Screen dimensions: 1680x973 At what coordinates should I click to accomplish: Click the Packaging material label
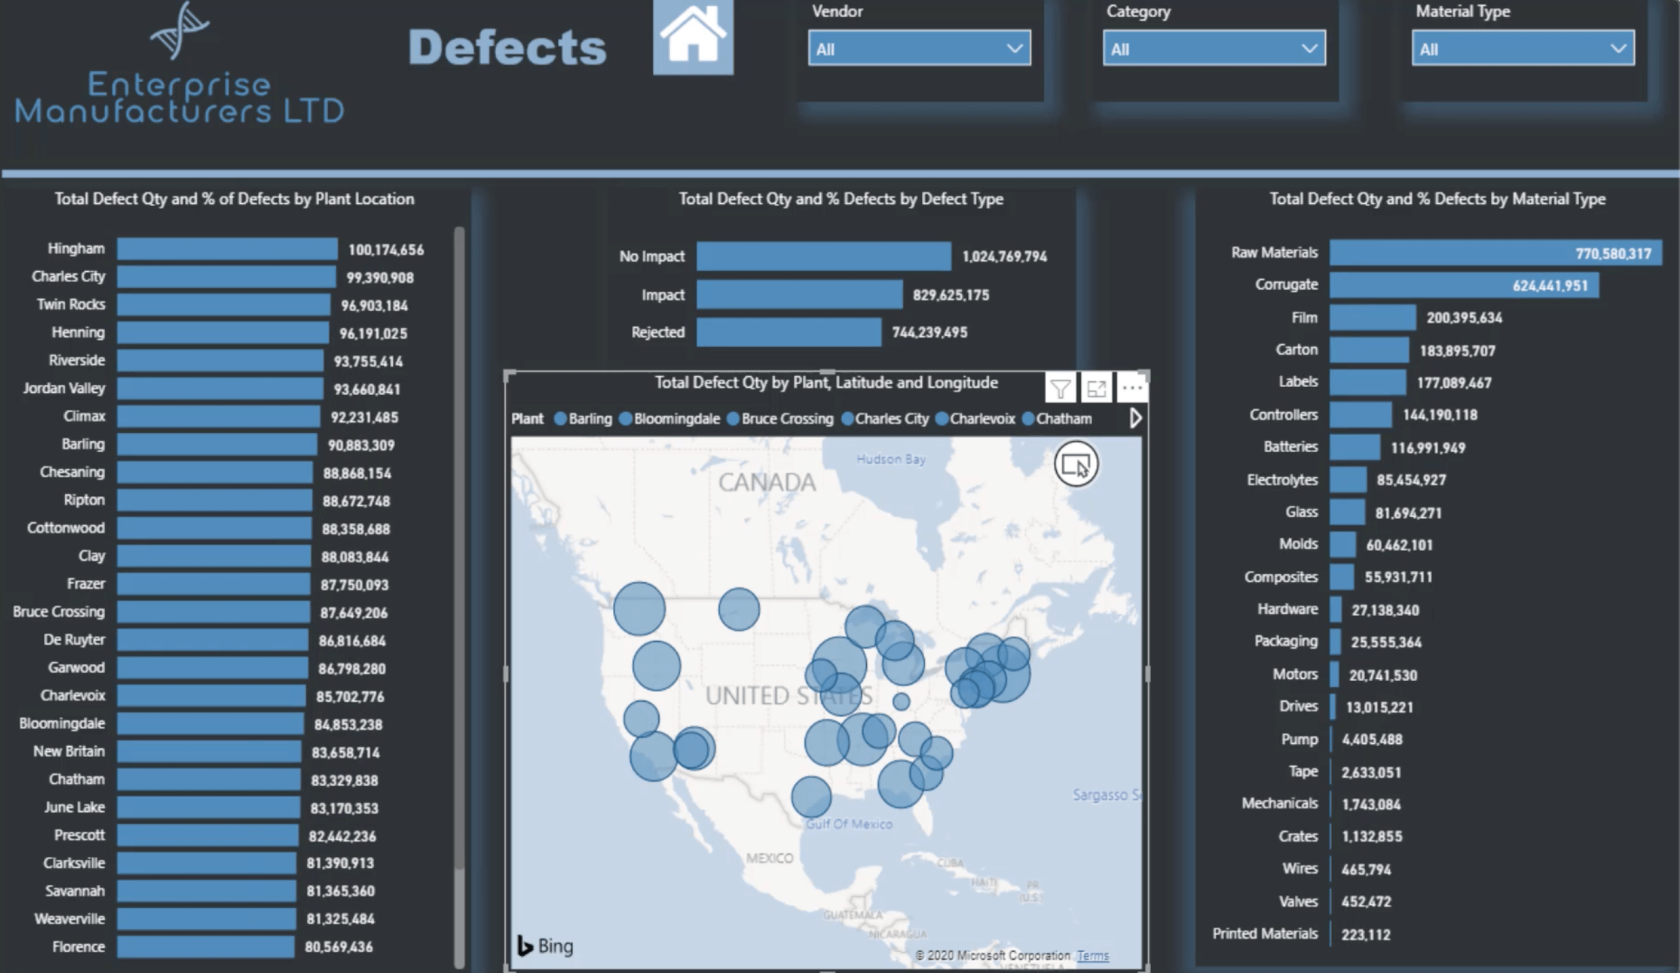[1286, 641]
